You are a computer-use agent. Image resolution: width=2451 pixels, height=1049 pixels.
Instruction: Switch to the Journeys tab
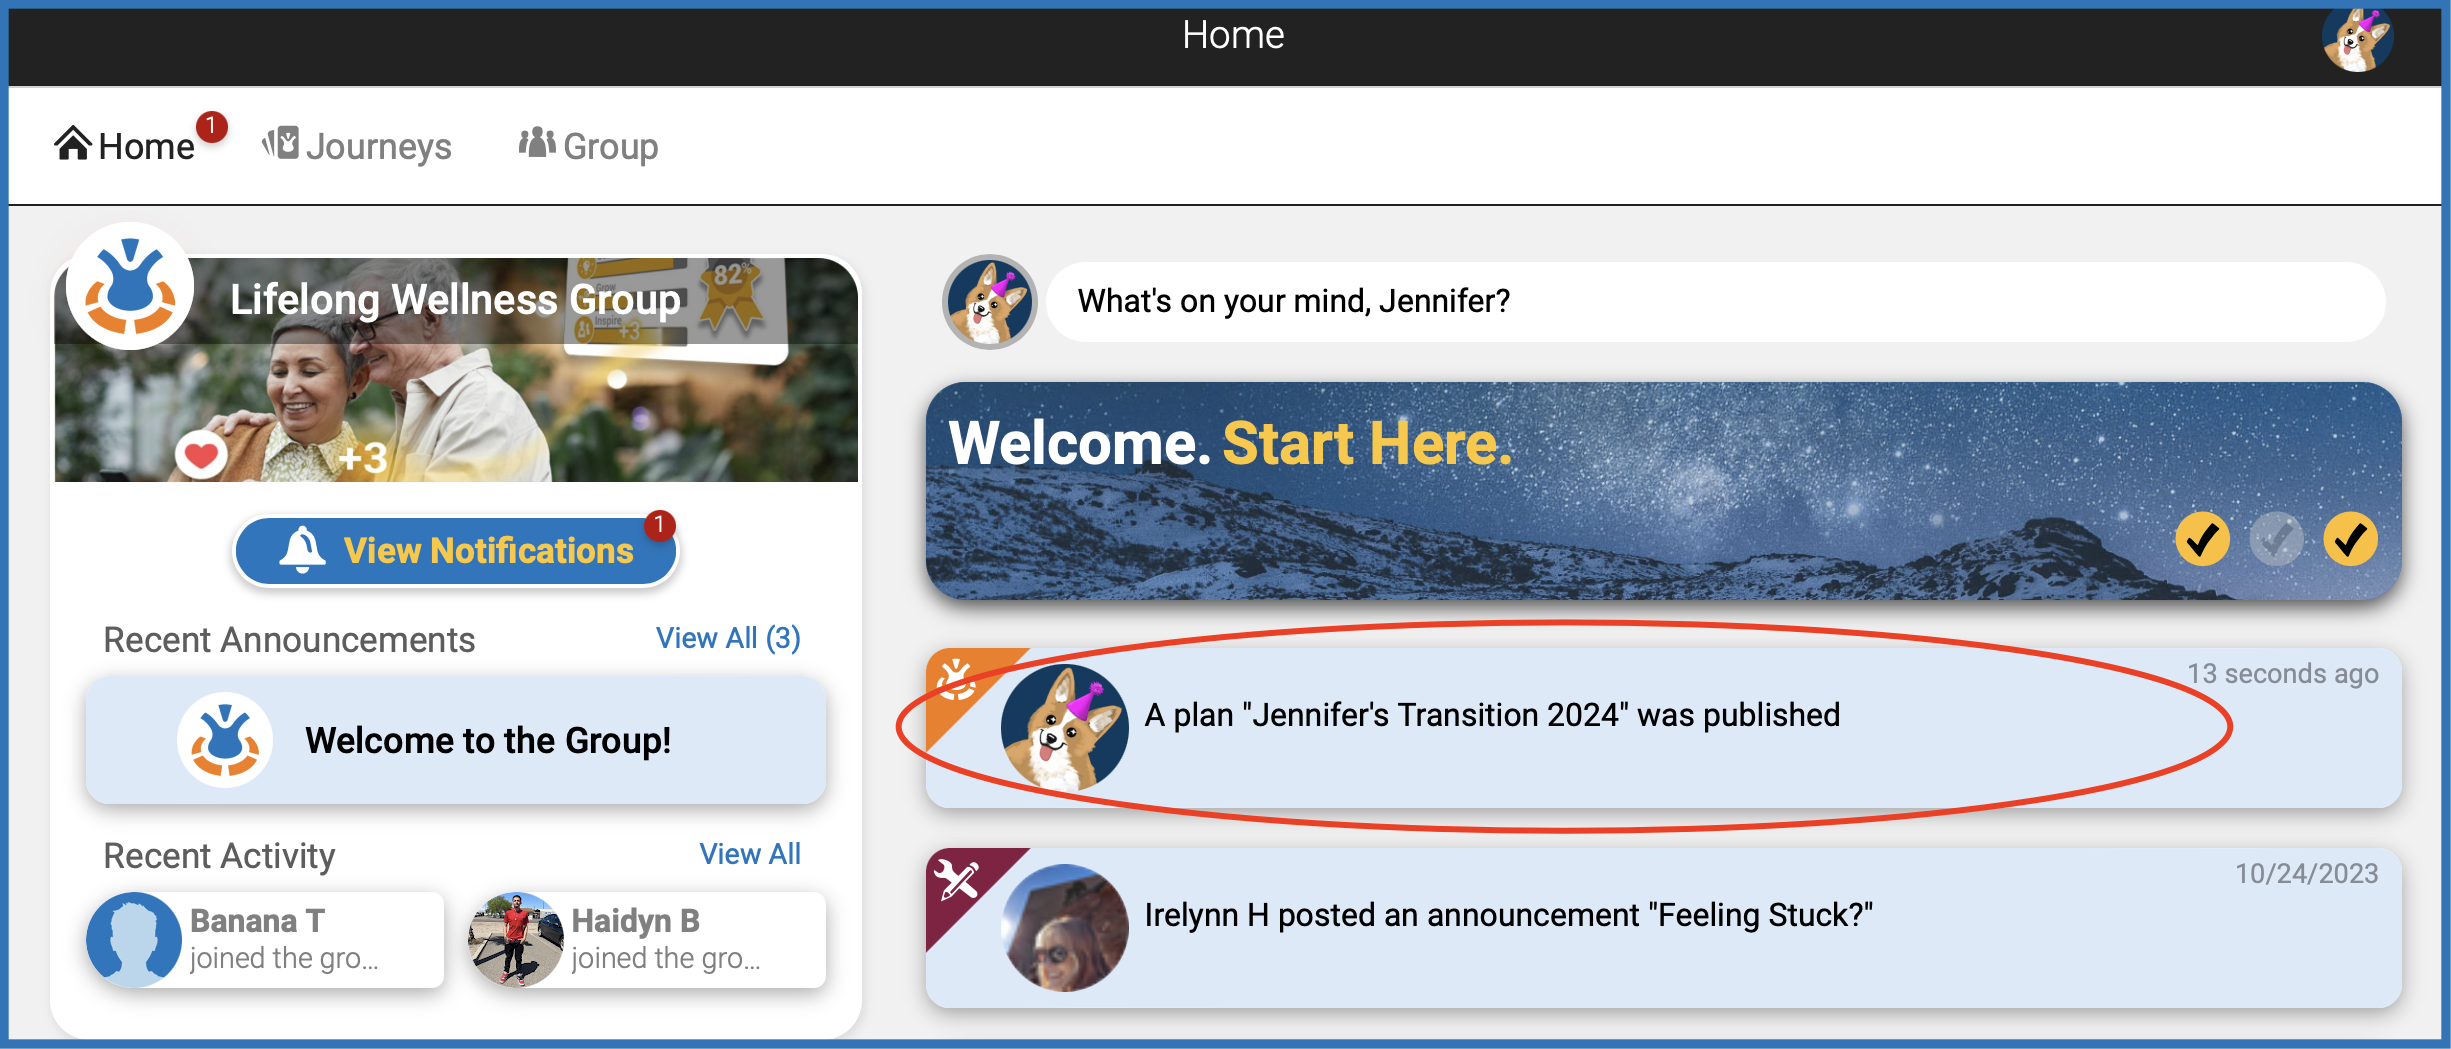click(378, 147)
